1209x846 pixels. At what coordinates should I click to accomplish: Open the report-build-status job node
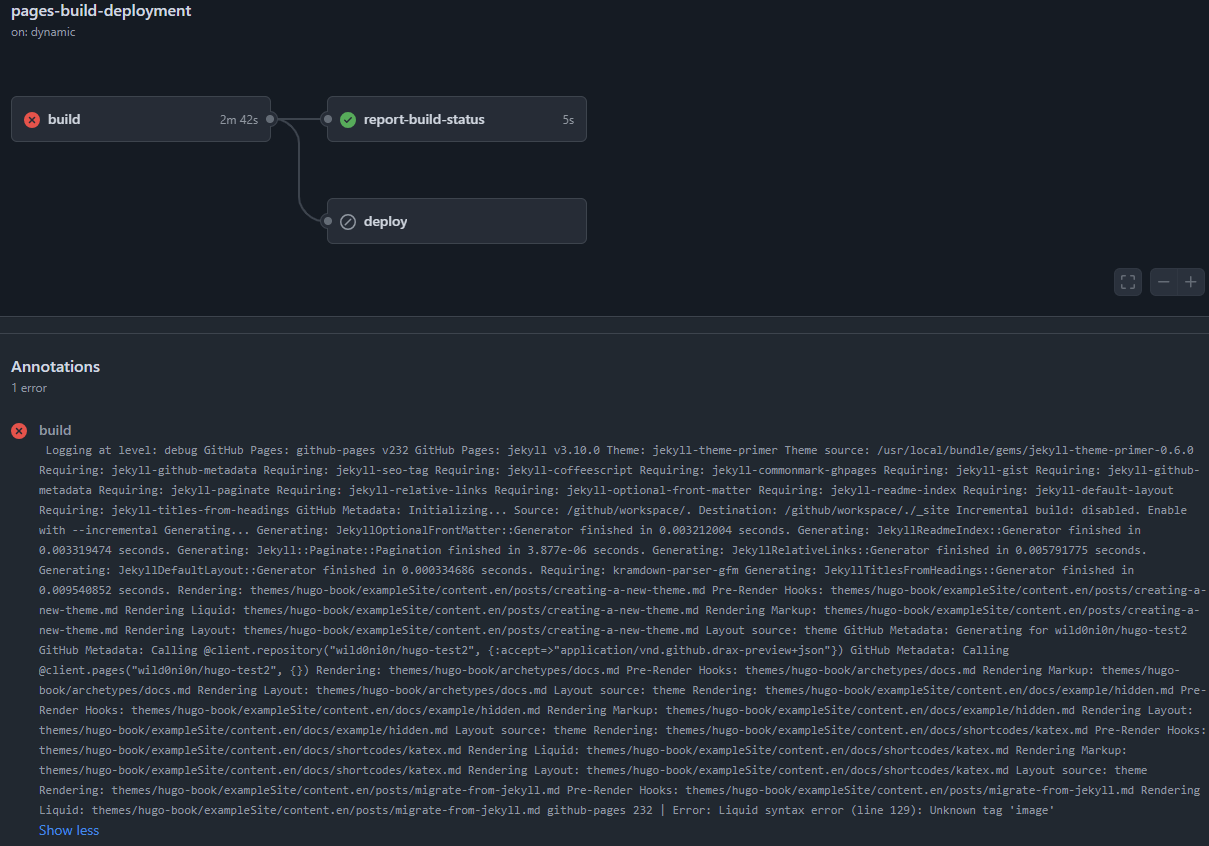[457, 119]
